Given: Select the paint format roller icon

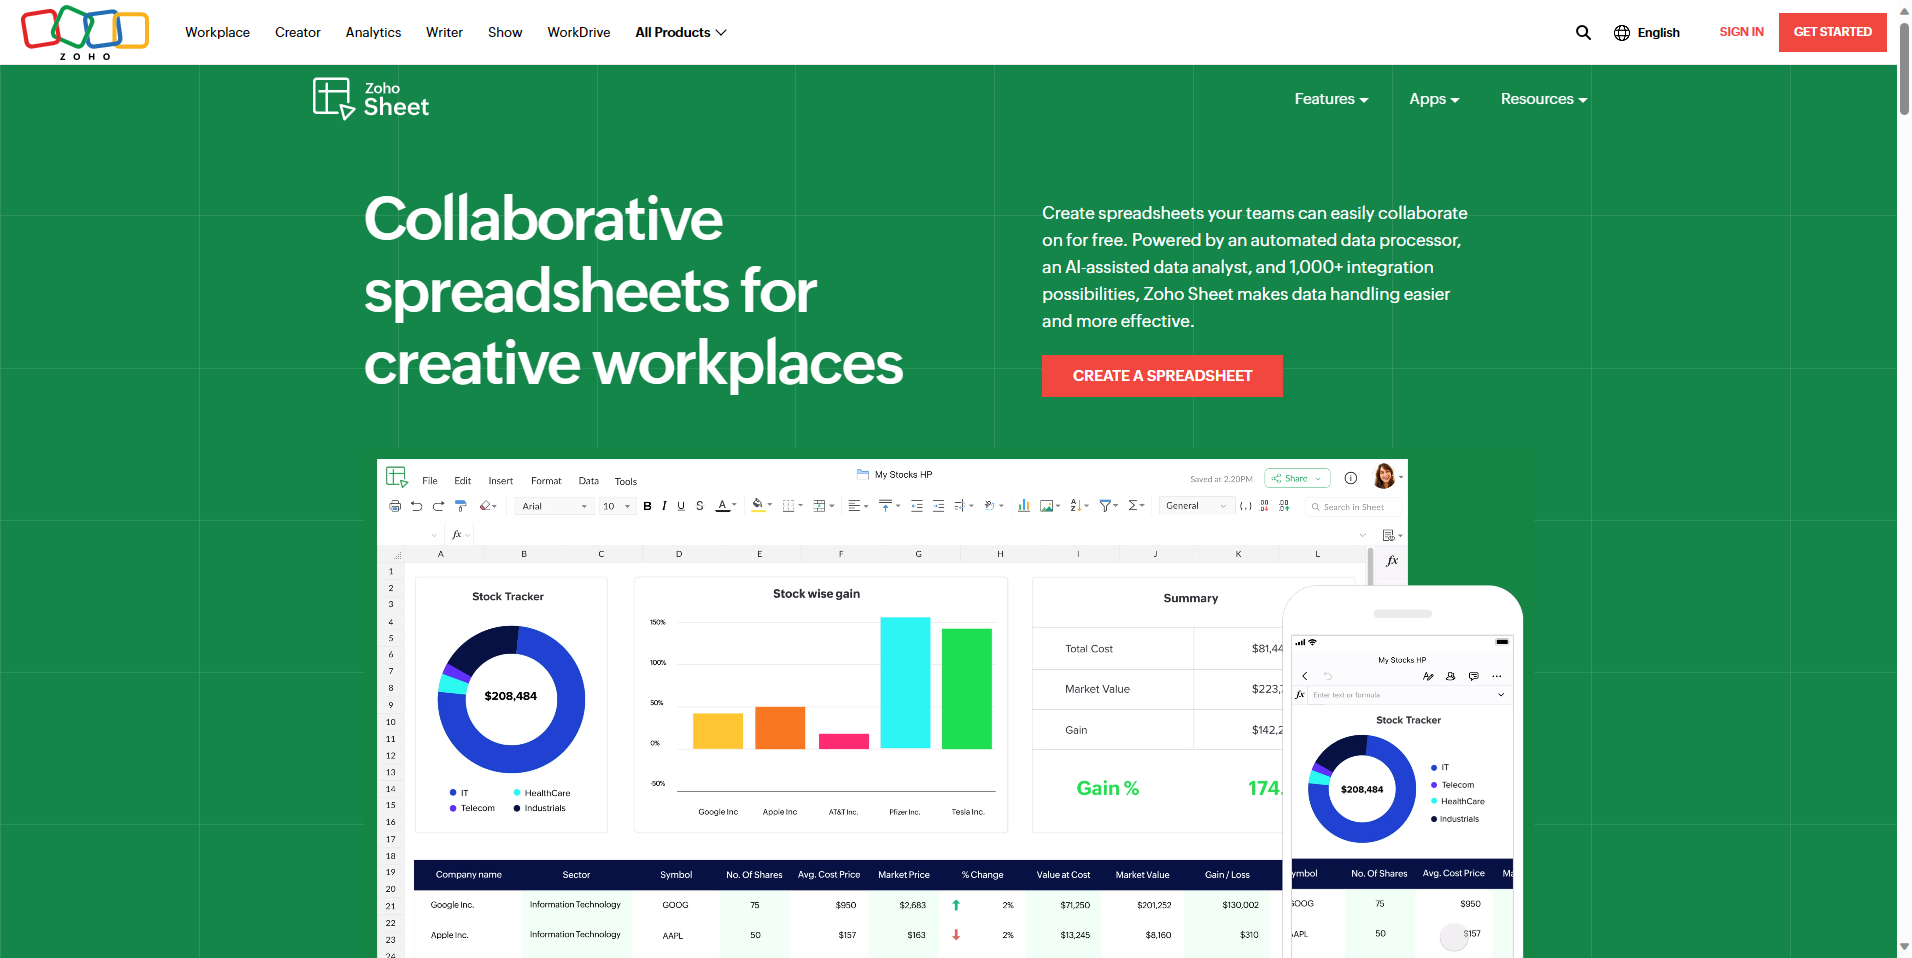Looking at the screenshot, I should click(460, 506).
